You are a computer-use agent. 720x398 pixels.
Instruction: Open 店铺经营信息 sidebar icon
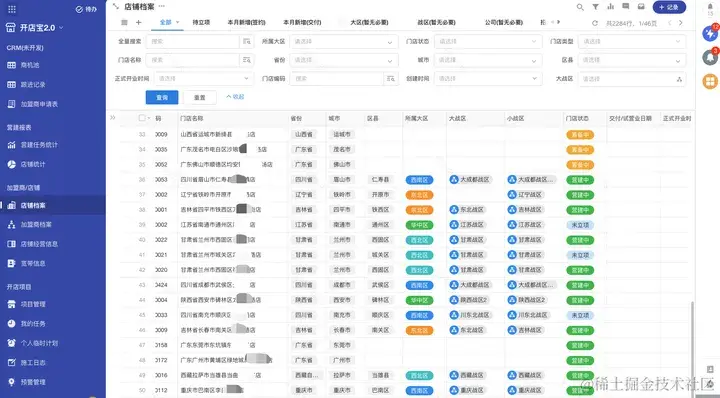11,244
